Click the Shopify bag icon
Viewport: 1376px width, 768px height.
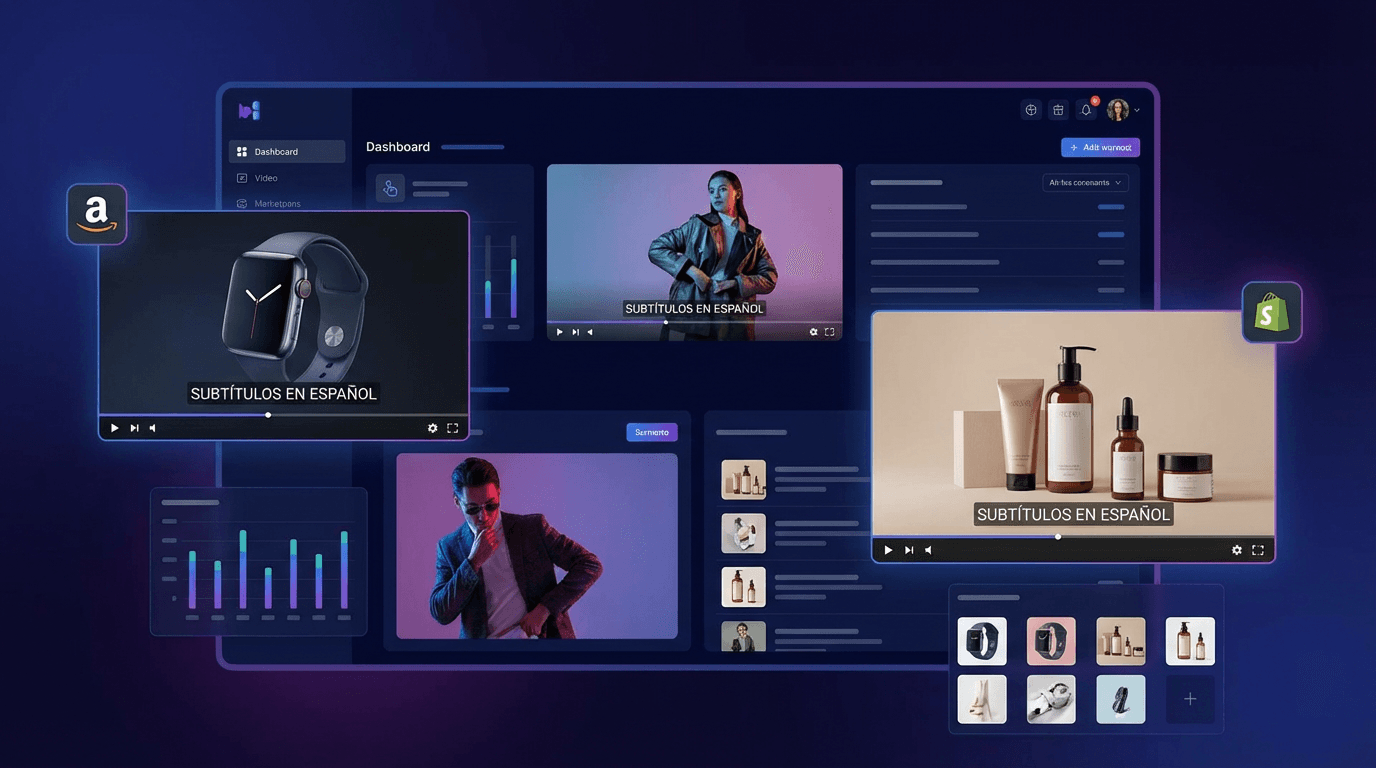[x=1271, y=313]
